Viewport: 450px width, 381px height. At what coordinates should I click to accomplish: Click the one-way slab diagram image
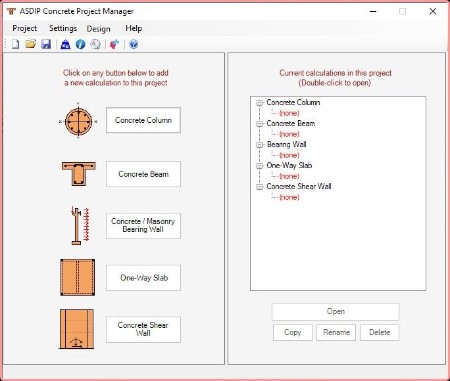pos(78,277)
